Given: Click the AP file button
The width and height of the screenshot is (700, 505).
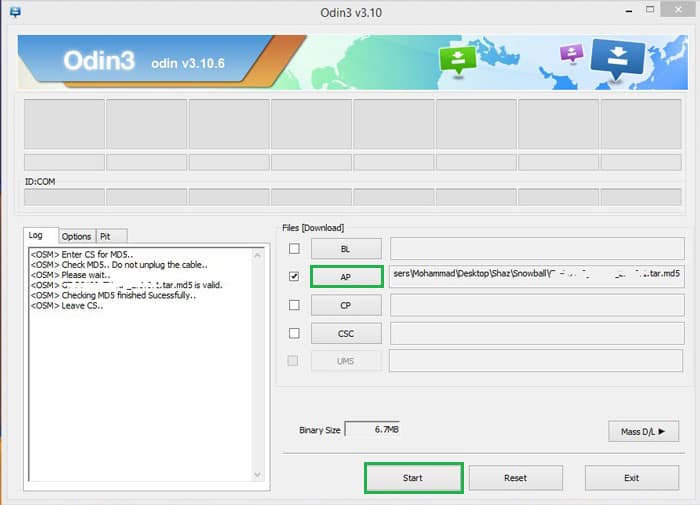Looking at the screenshot, I should click(x=346, y=277).
